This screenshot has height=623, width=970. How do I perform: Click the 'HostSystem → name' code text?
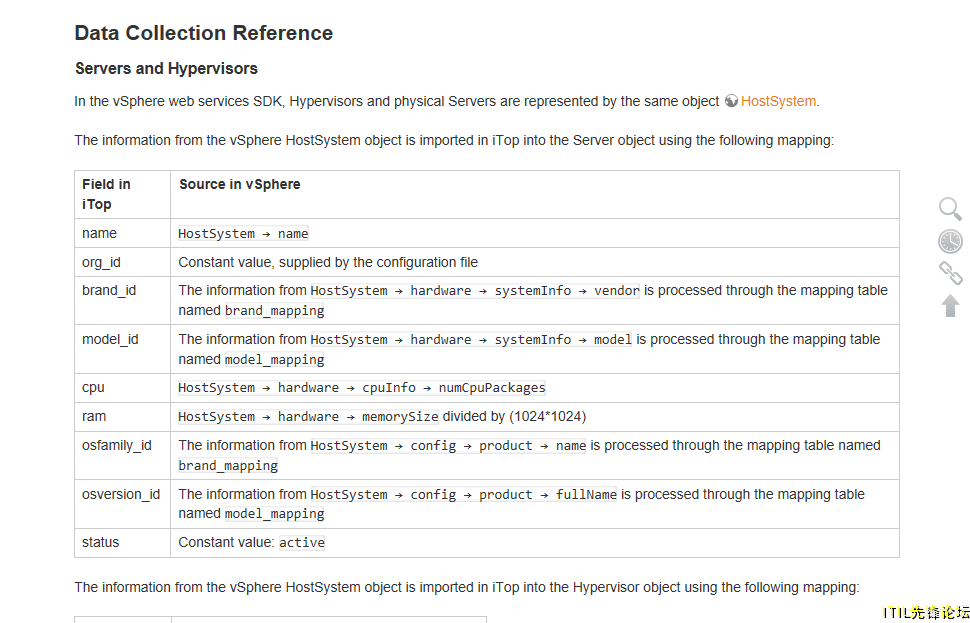click(243, 234)
